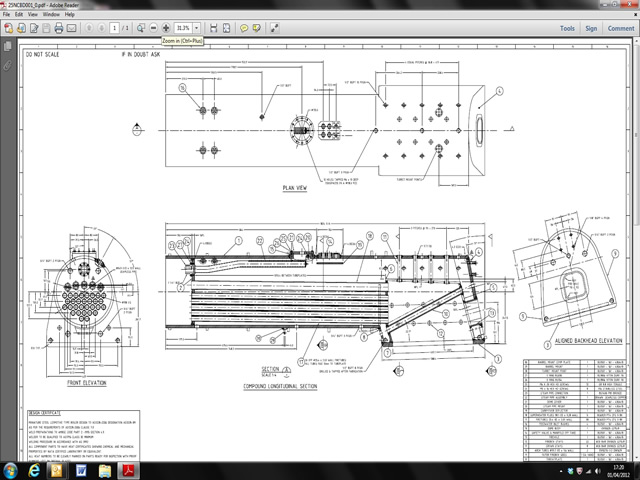Open the File menu
Screen dimensions: 640x480
(7, 16)
